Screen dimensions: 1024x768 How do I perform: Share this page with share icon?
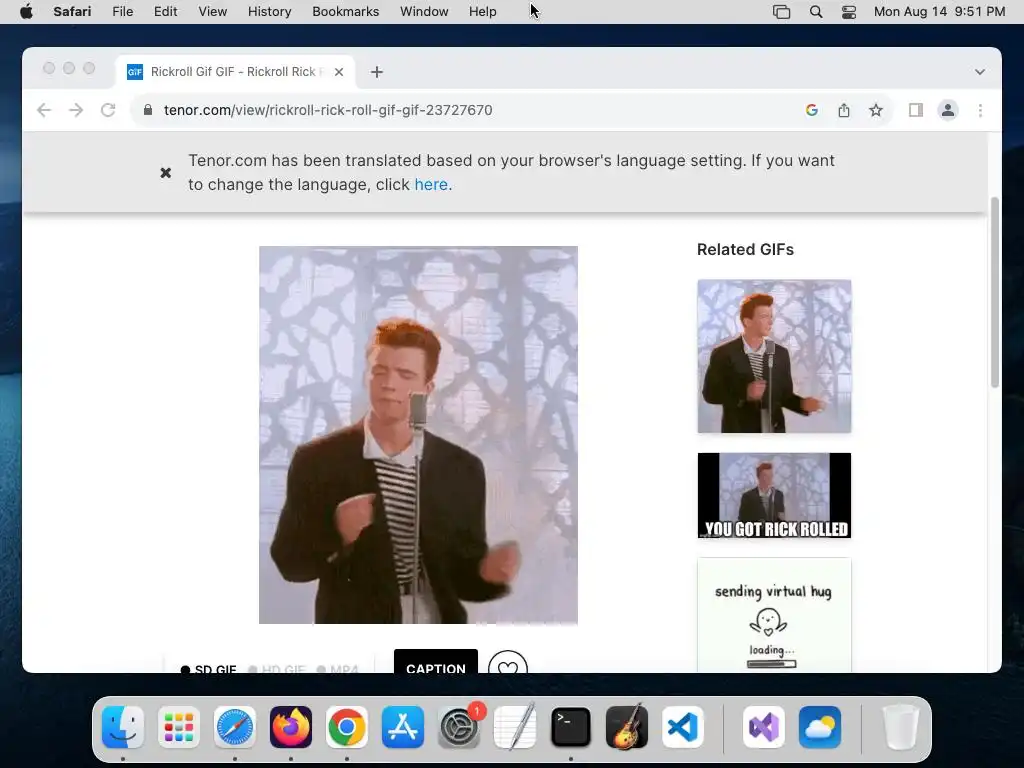pos(844,110)
